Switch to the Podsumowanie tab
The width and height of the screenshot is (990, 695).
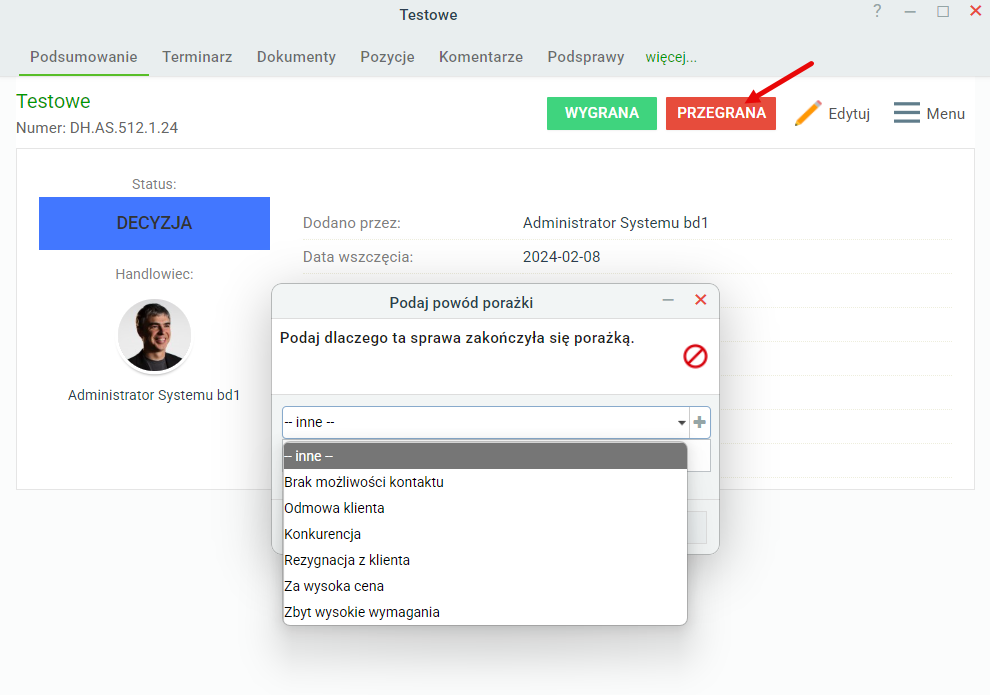point(84,57)
